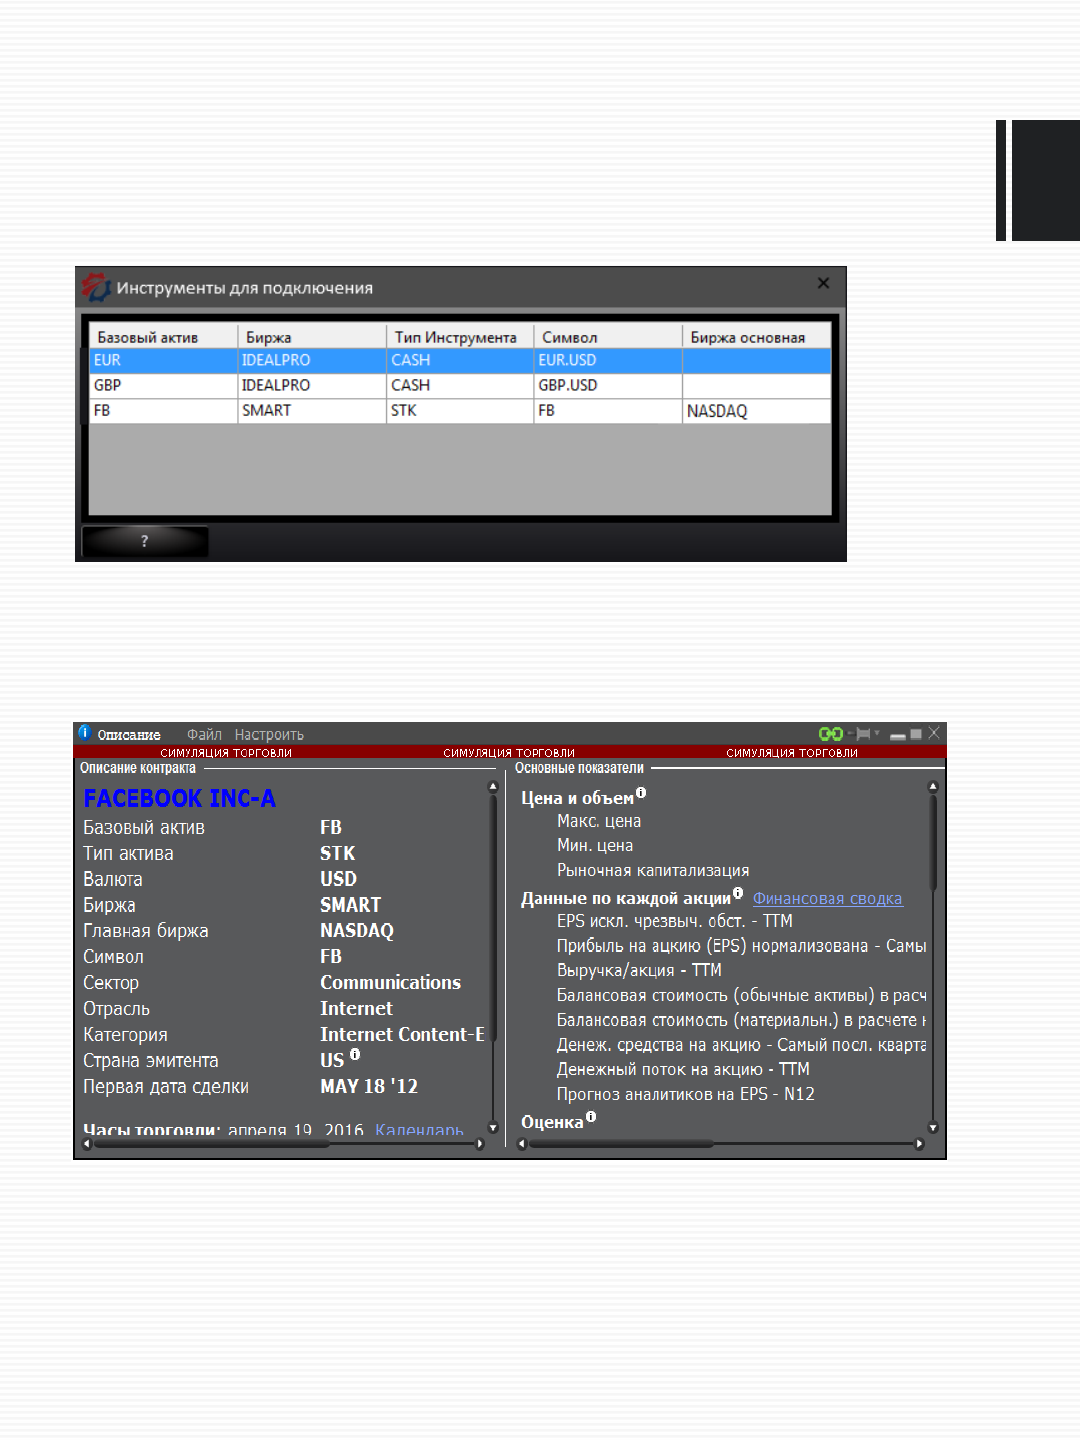Screen dimensions: 1080x1440
Task: Click EPS искл. чрезвыч. обст. - TTM
Action: pos(675,921)
